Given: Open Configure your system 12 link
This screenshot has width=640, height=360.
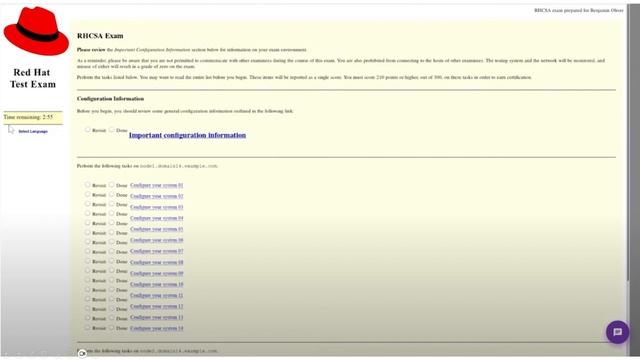Looking at the screenshot, I should [x=157, y=307].
